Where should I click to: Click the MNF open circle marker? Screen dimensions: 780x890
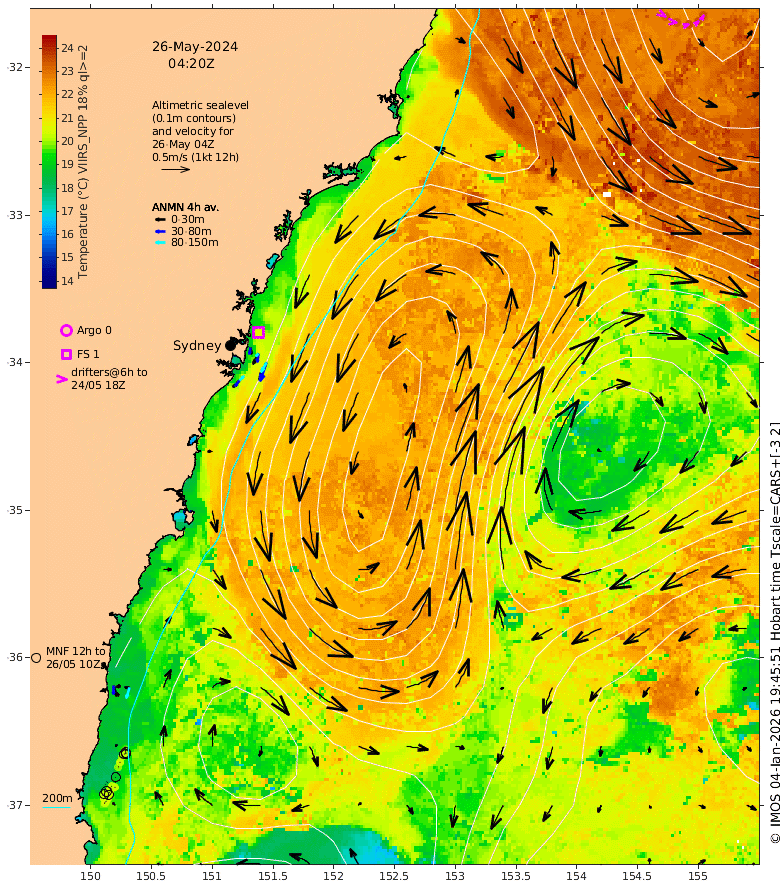36,658
